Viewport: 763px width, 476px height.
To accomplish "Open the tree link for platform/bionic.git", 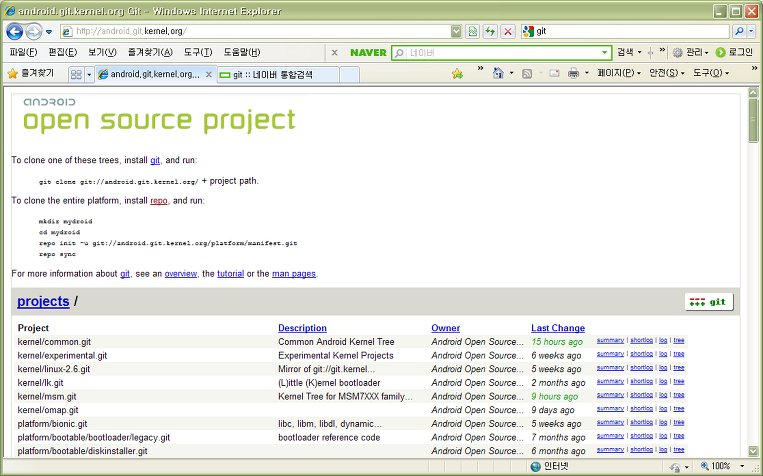I will pyautogui.click(x=679, y=422).
